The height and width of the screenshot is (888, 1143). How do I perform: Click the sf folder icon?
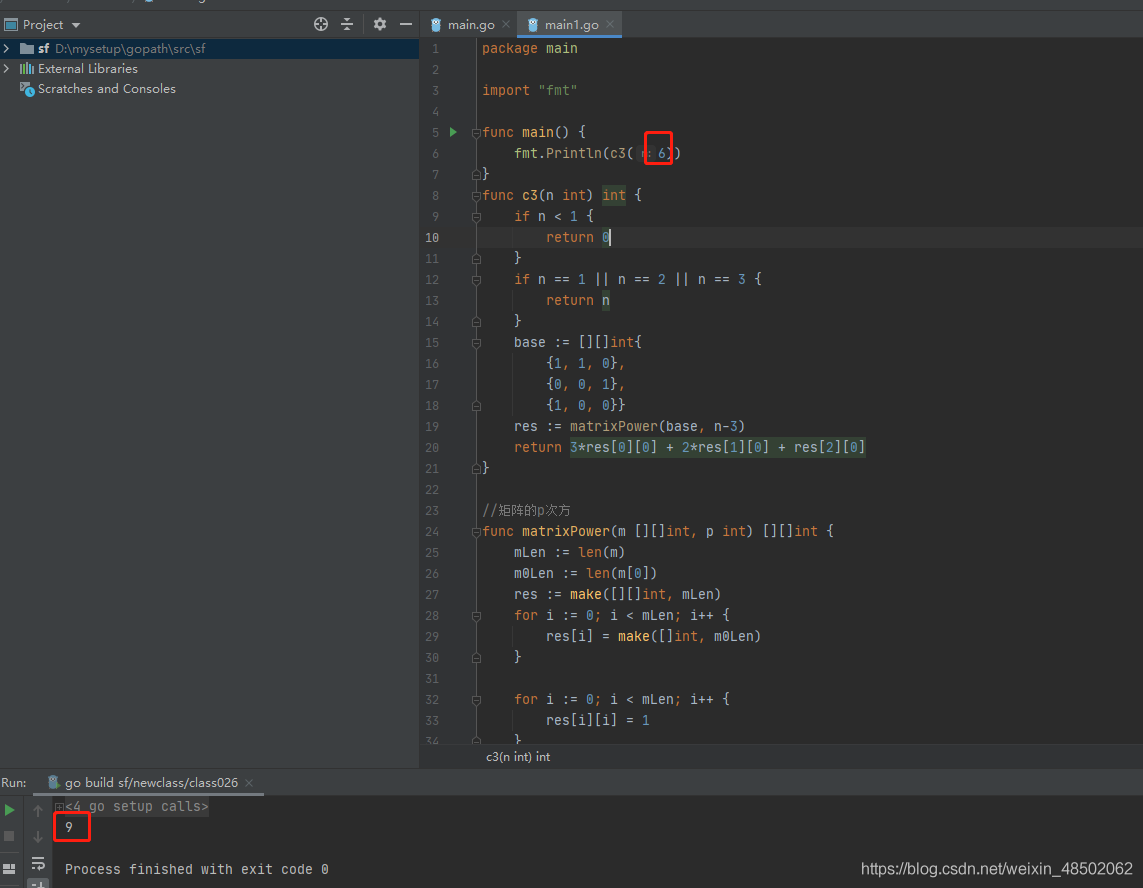click(27, 48)
